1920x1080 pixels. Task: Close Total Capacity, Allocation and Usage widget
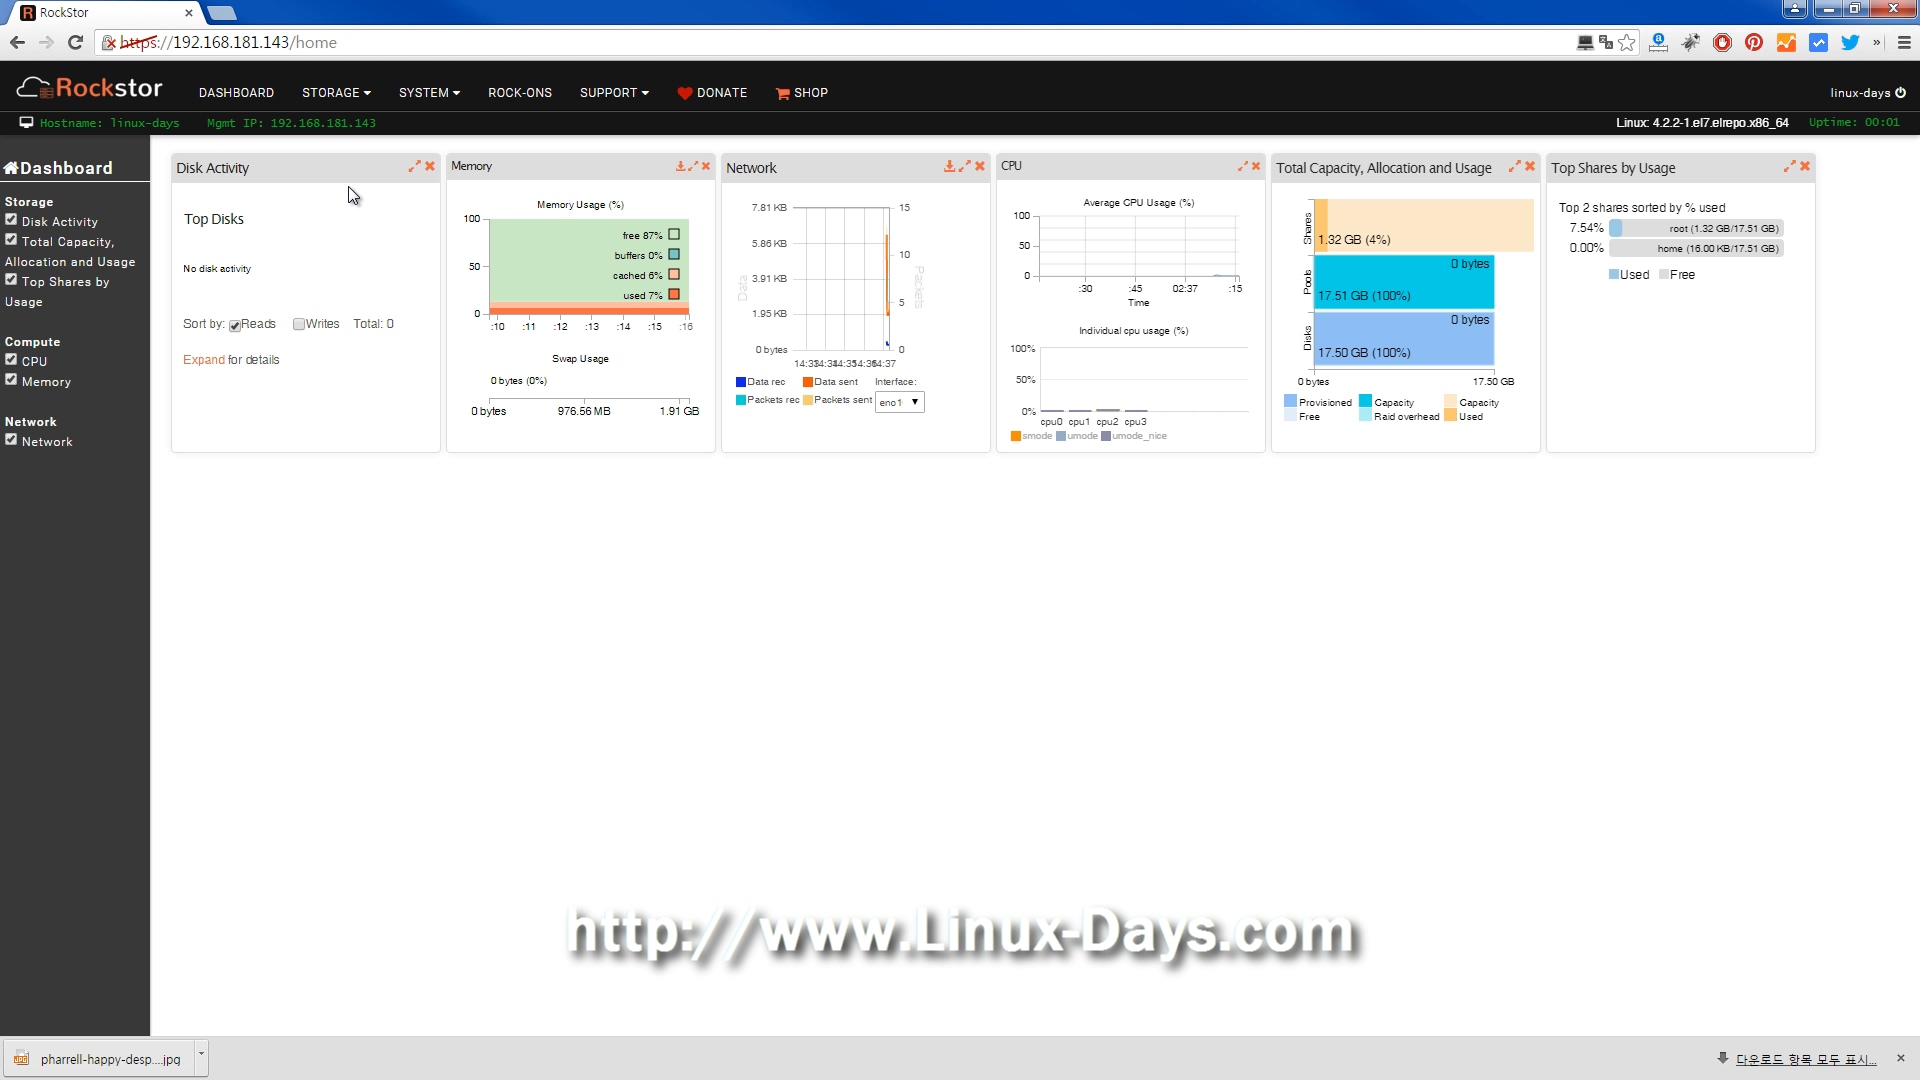click(1530, 167)
